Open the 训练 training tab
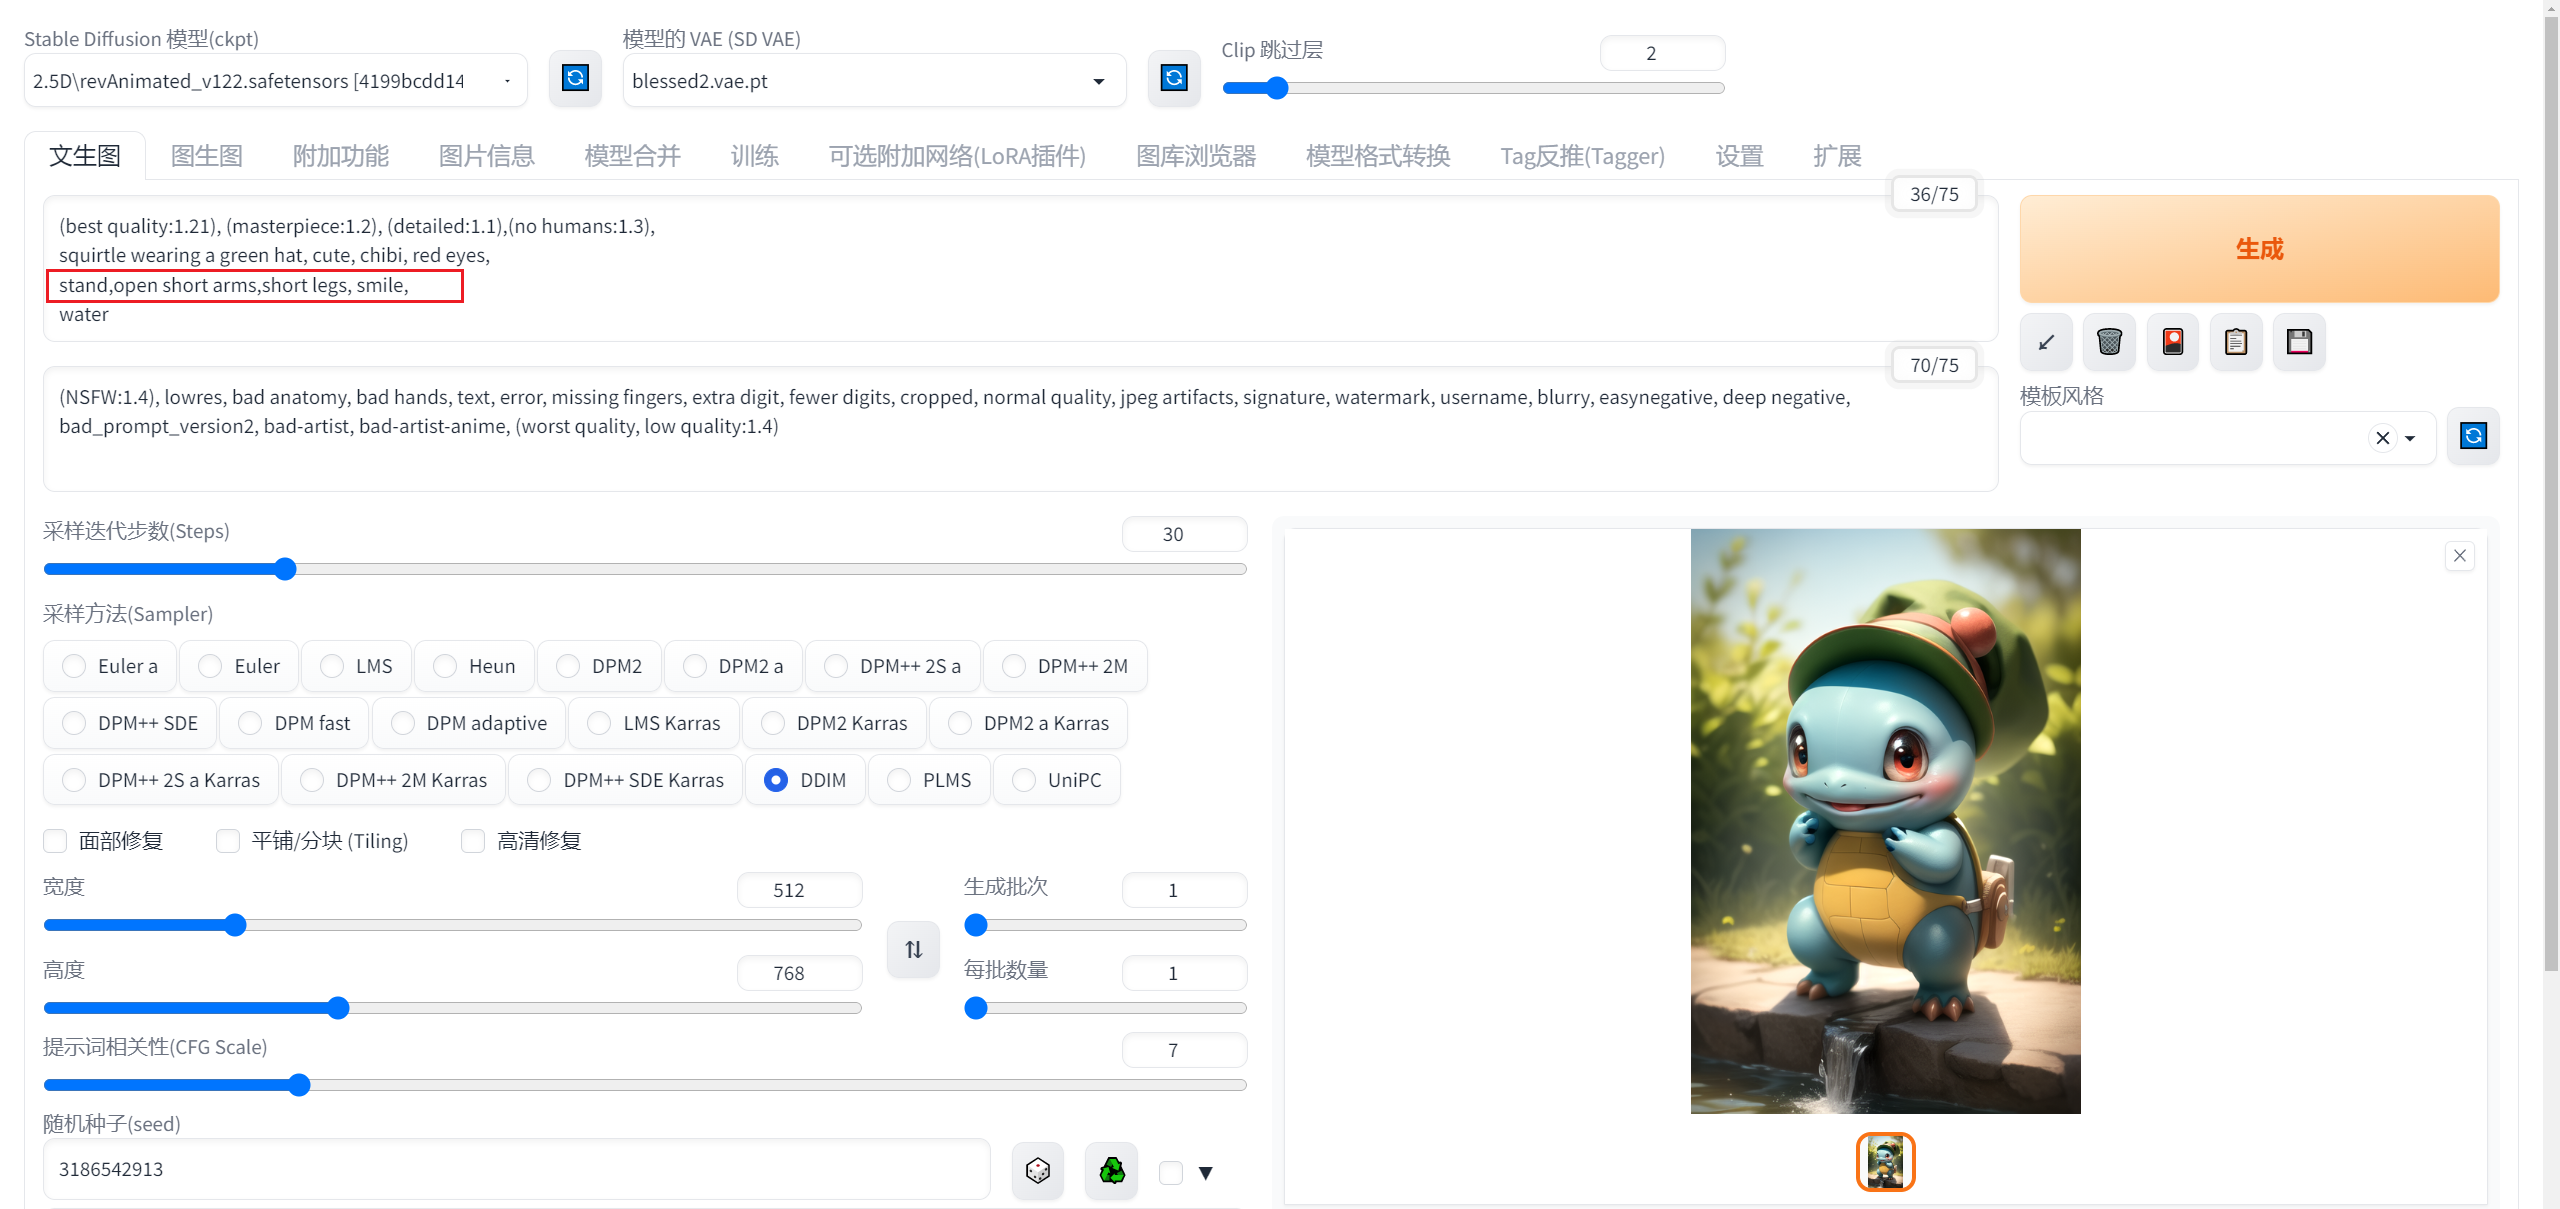The height and width of the screenshot is (1209, 2560). click(x=755, y=156)
